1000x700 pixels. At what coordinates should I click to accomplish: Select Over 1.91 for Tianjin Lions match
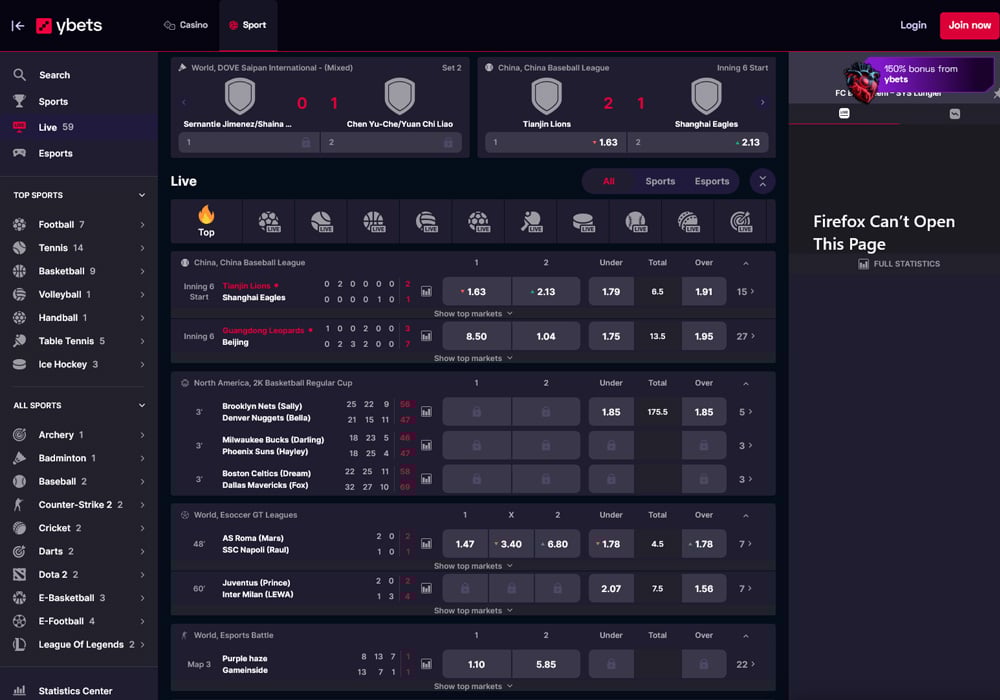click(703, 291)
